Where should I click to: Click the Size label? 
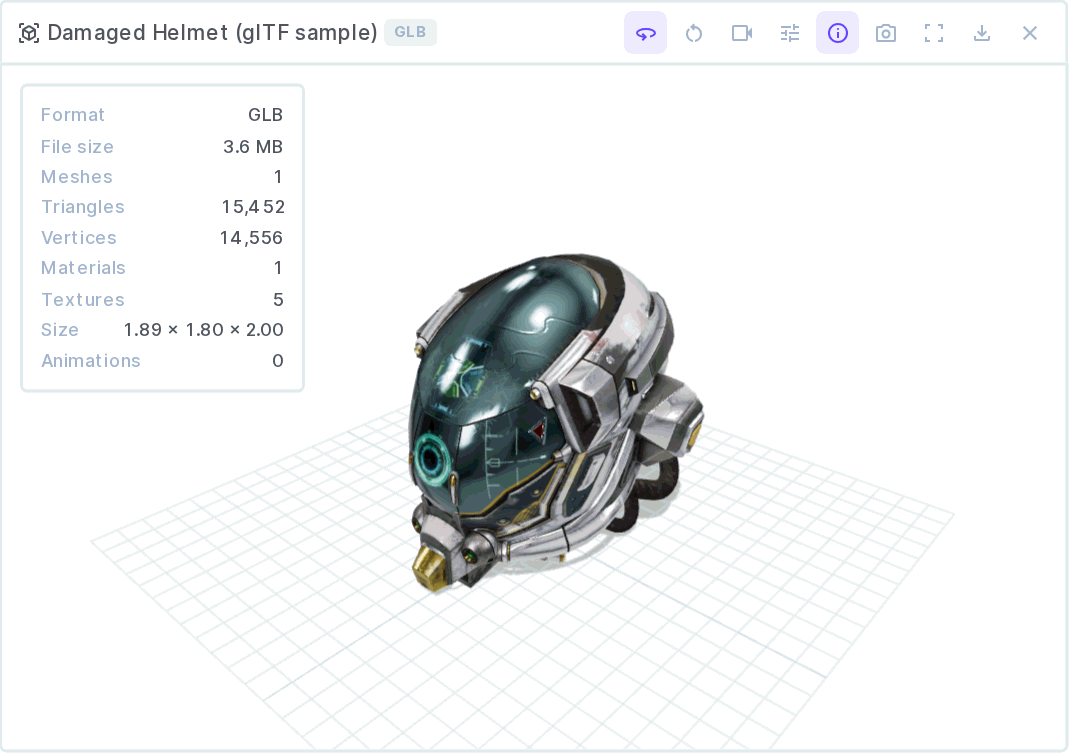pos(60,330)
